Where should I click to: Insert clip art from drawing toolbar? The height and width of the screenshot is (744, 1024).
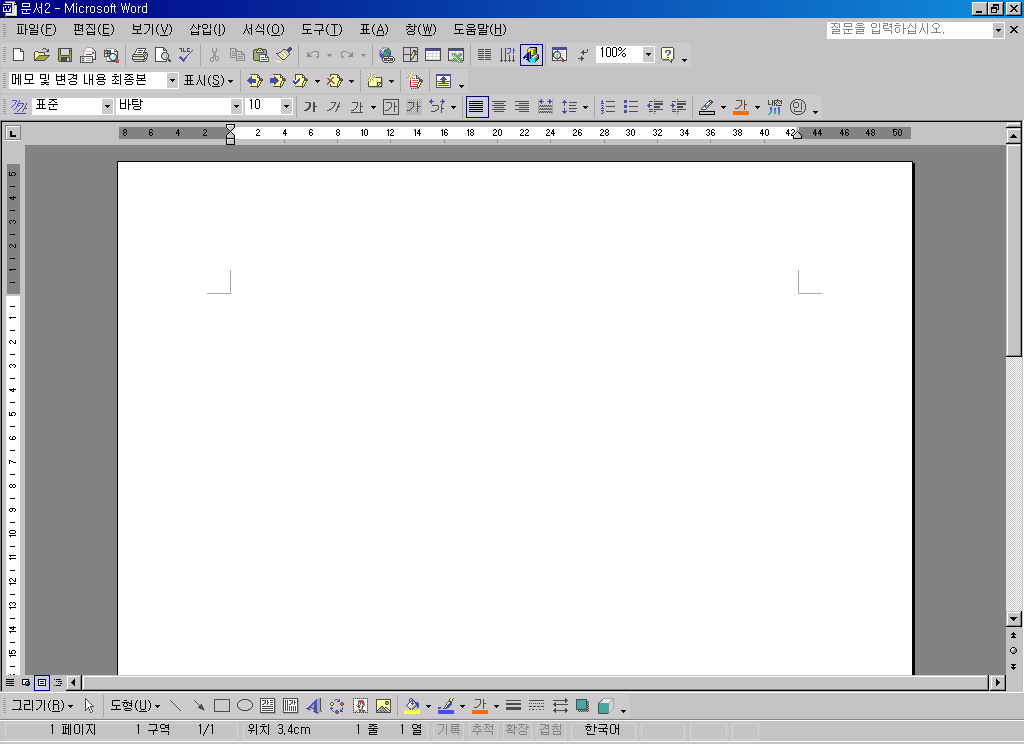click(x=360, y=705)
